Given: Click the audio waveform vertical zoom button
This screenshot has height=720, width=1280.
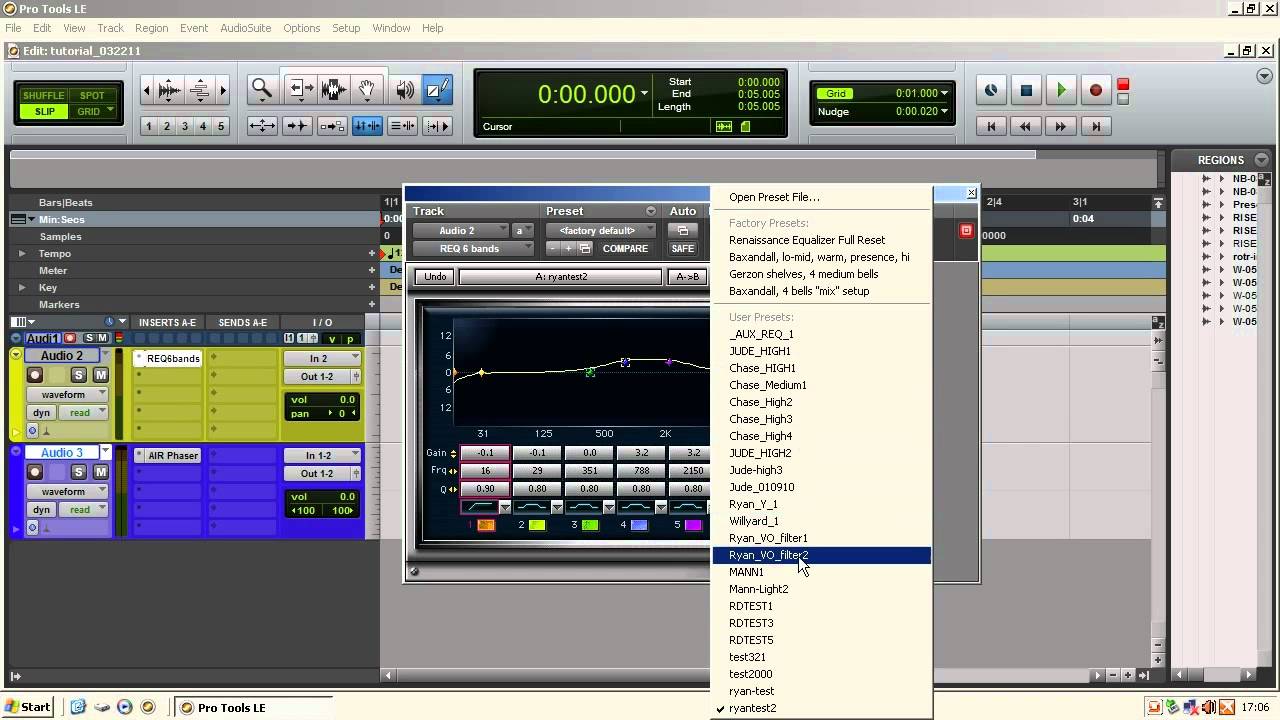Looking at the screenshot, I should click(x=170, y=90).
